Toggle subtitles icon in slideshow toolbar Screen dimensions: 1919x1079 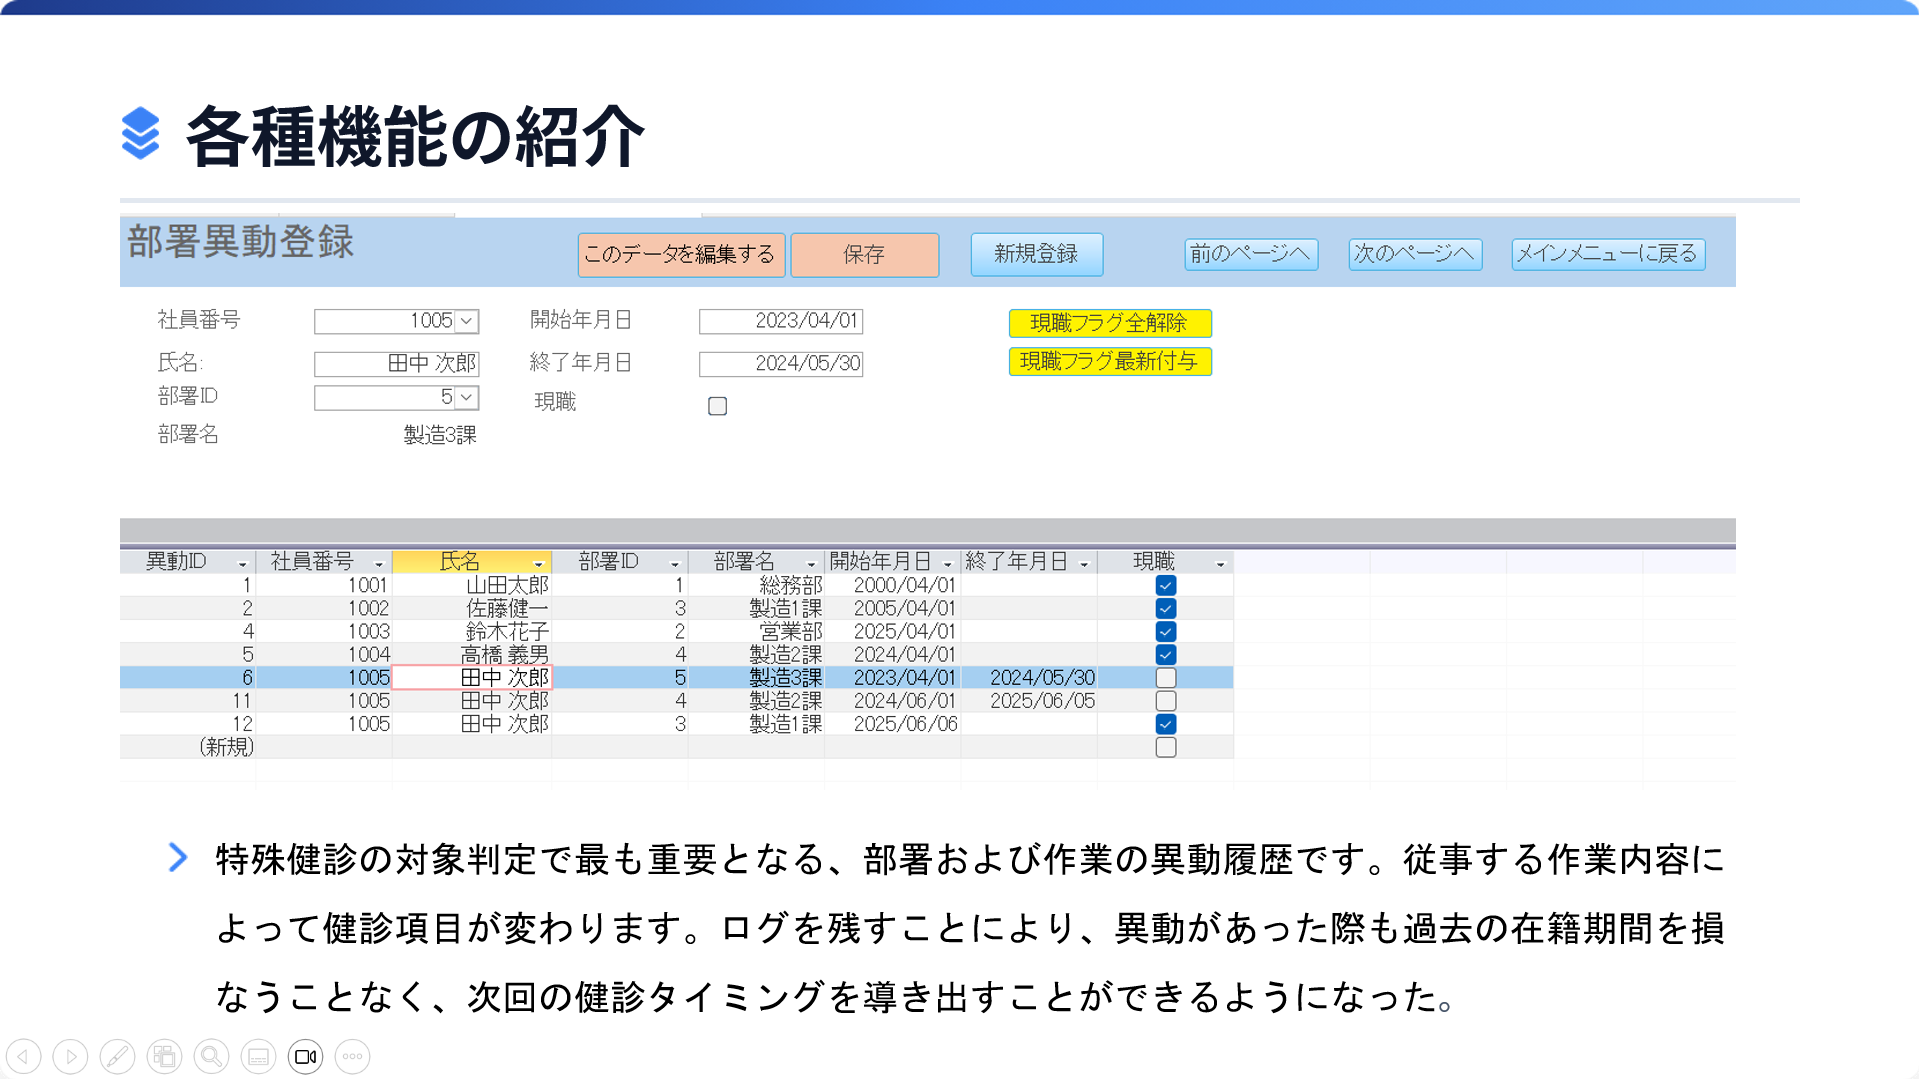[258, 1056]
